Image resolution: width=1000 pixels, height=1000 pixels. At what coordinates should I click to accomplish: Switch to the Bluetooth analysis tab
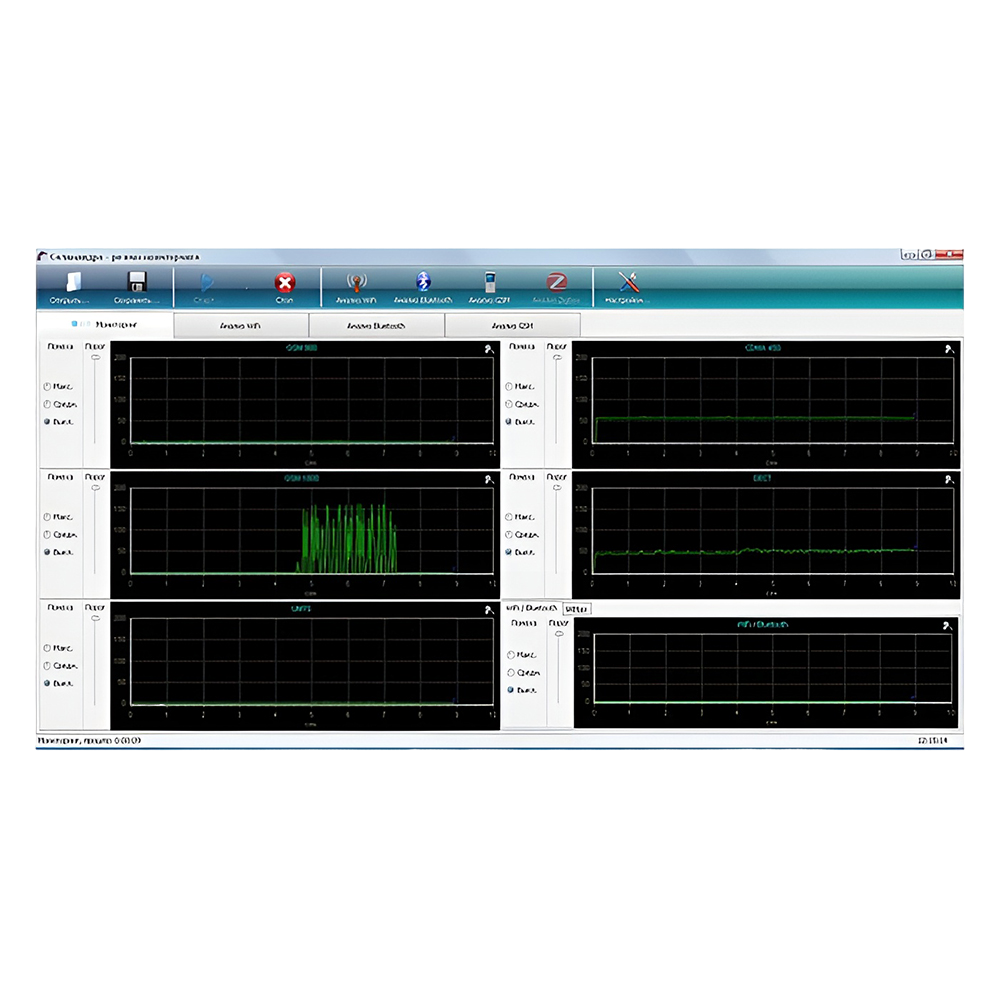point(376,325)
